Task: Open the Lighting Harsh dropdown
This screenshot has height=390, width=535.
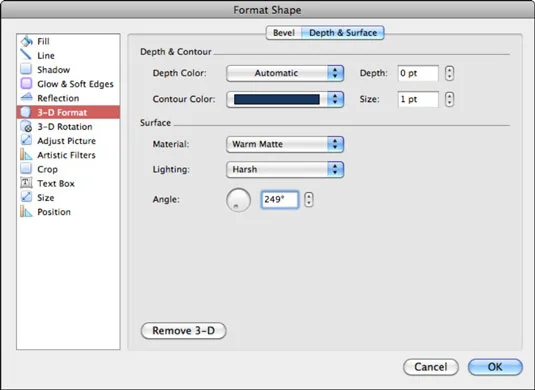Action: coord(285,170)
